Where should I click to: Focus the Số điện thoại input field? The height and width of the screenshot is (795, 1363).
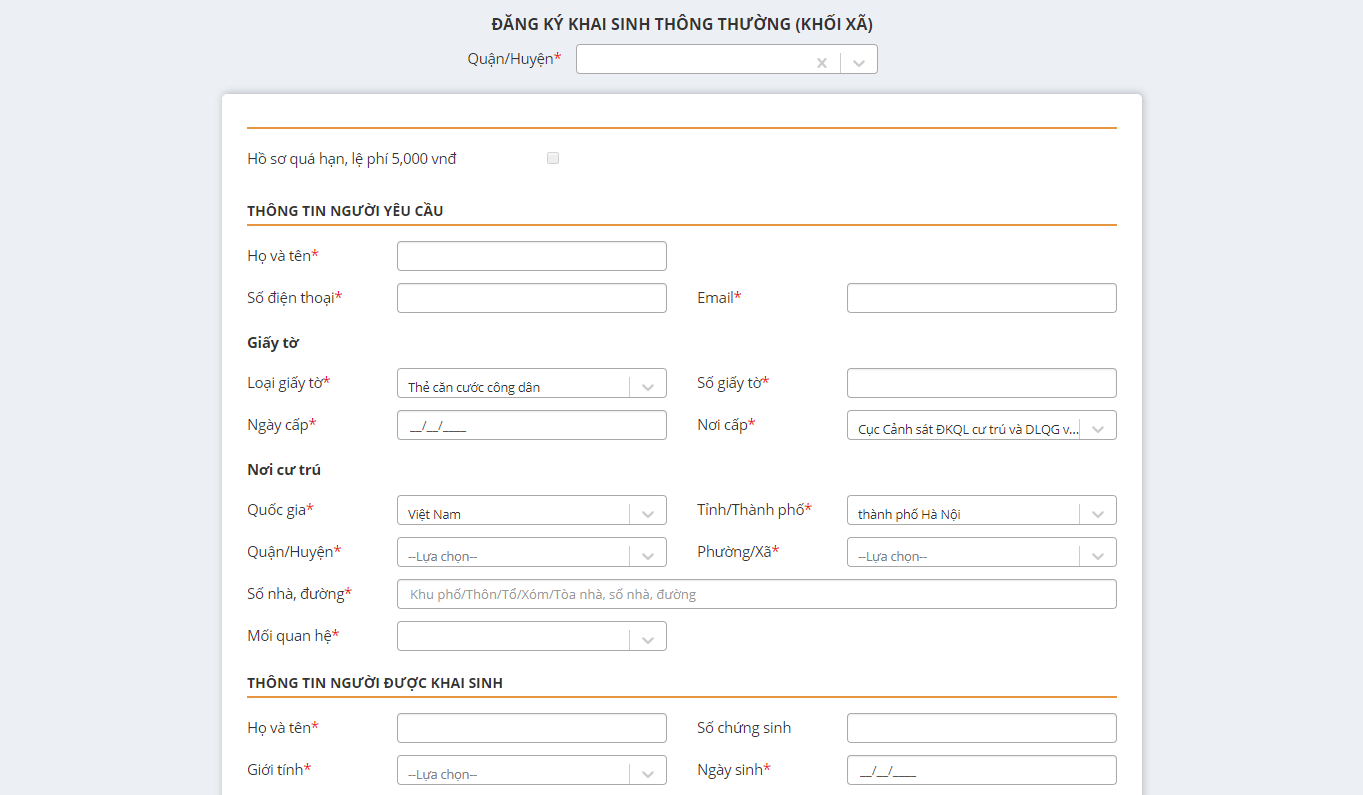click(x=531, y=298)
